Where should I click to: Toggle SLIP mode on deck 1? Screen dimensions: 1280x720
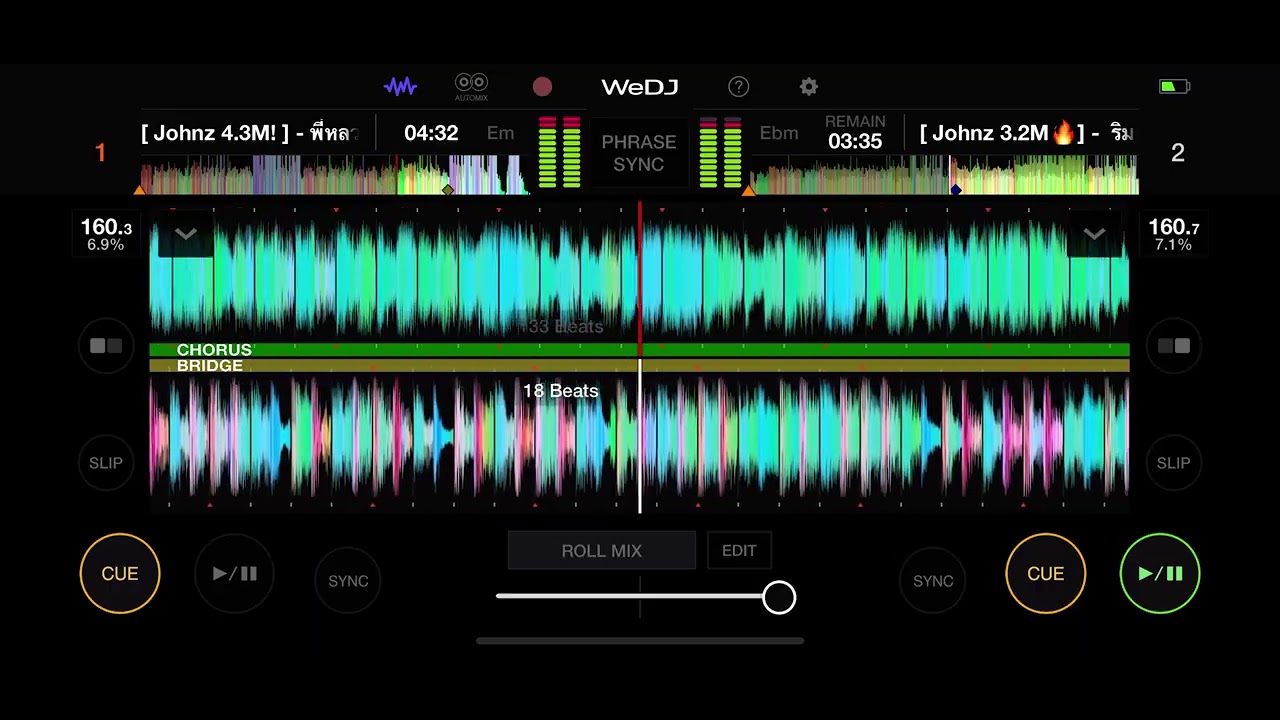[x=106, y=463]
